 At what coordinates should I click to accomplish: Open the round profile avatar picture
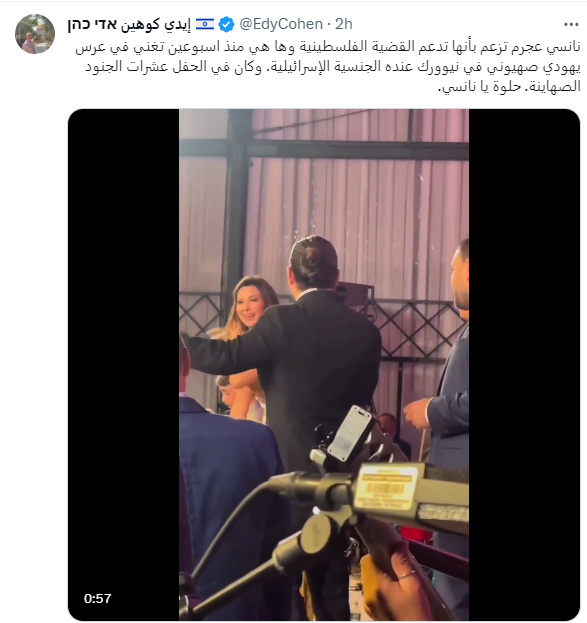(x=35, y=34)
